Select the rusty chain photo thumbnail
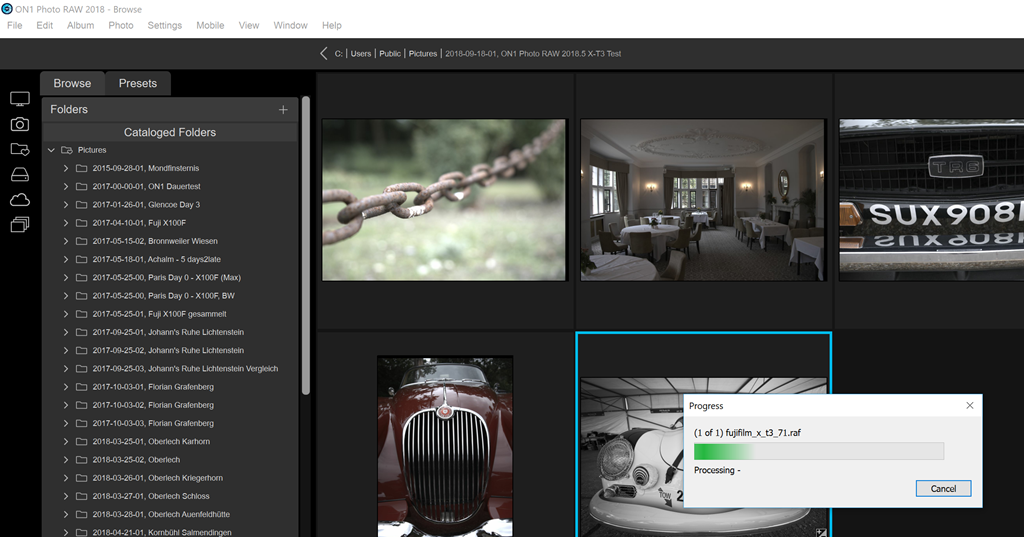Viewport: 1024px width, 537px height. click(444, 200)
